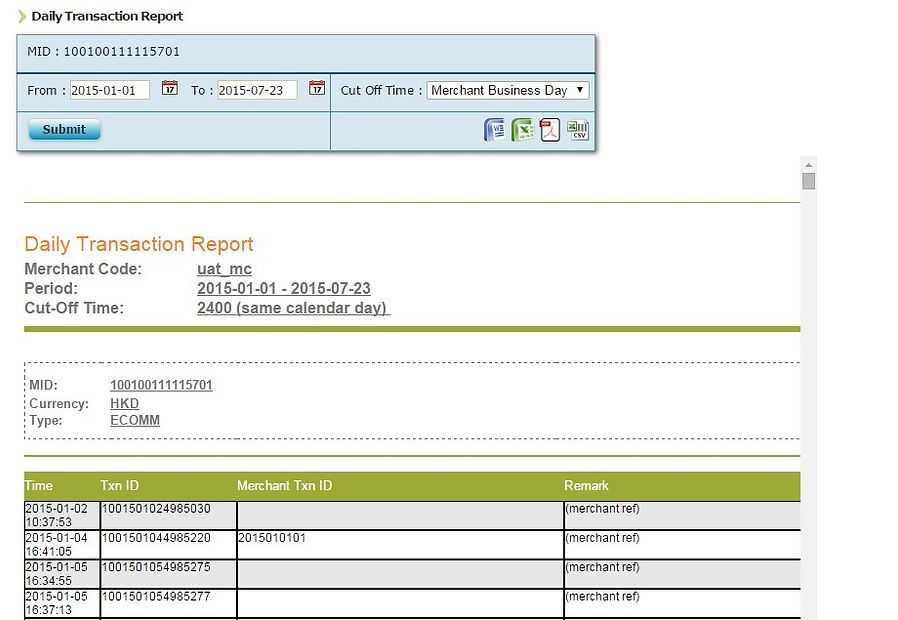Click time cell 2015-01-05 16:37:13
This screenshot has width=898, height=620.
[x=62, y=603]
